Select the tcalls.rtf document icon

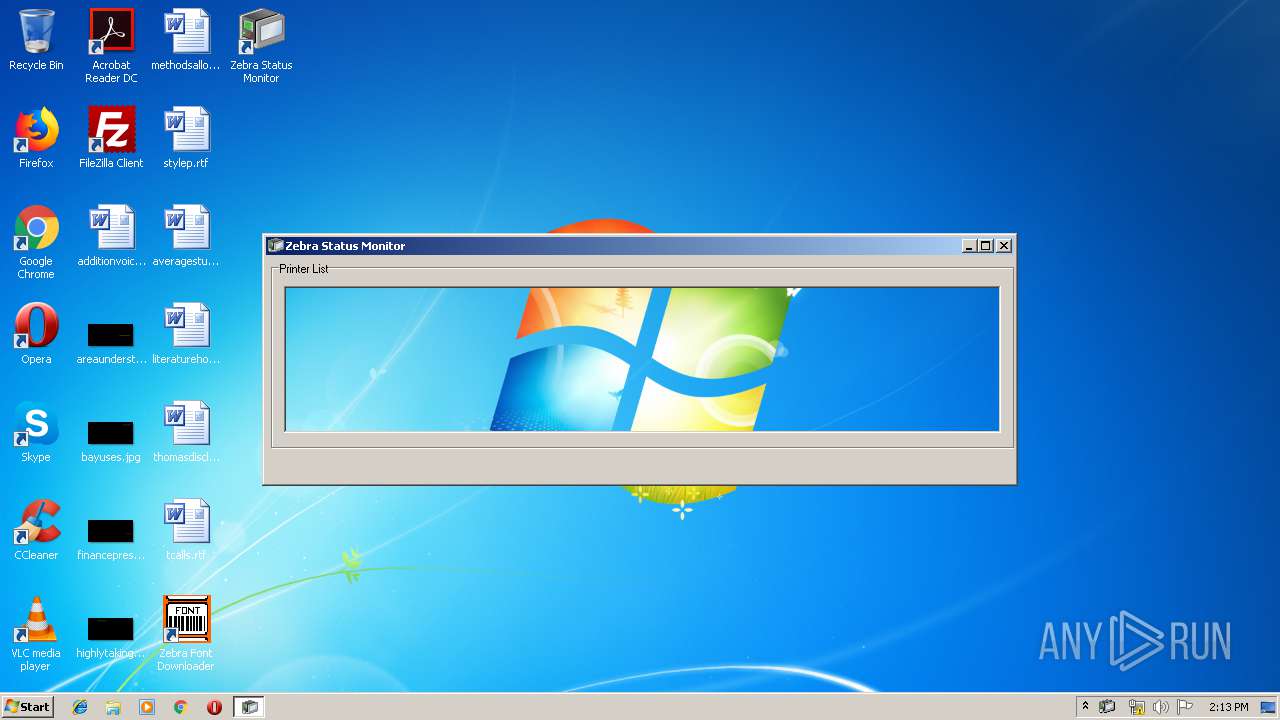(x=186, y=530)
